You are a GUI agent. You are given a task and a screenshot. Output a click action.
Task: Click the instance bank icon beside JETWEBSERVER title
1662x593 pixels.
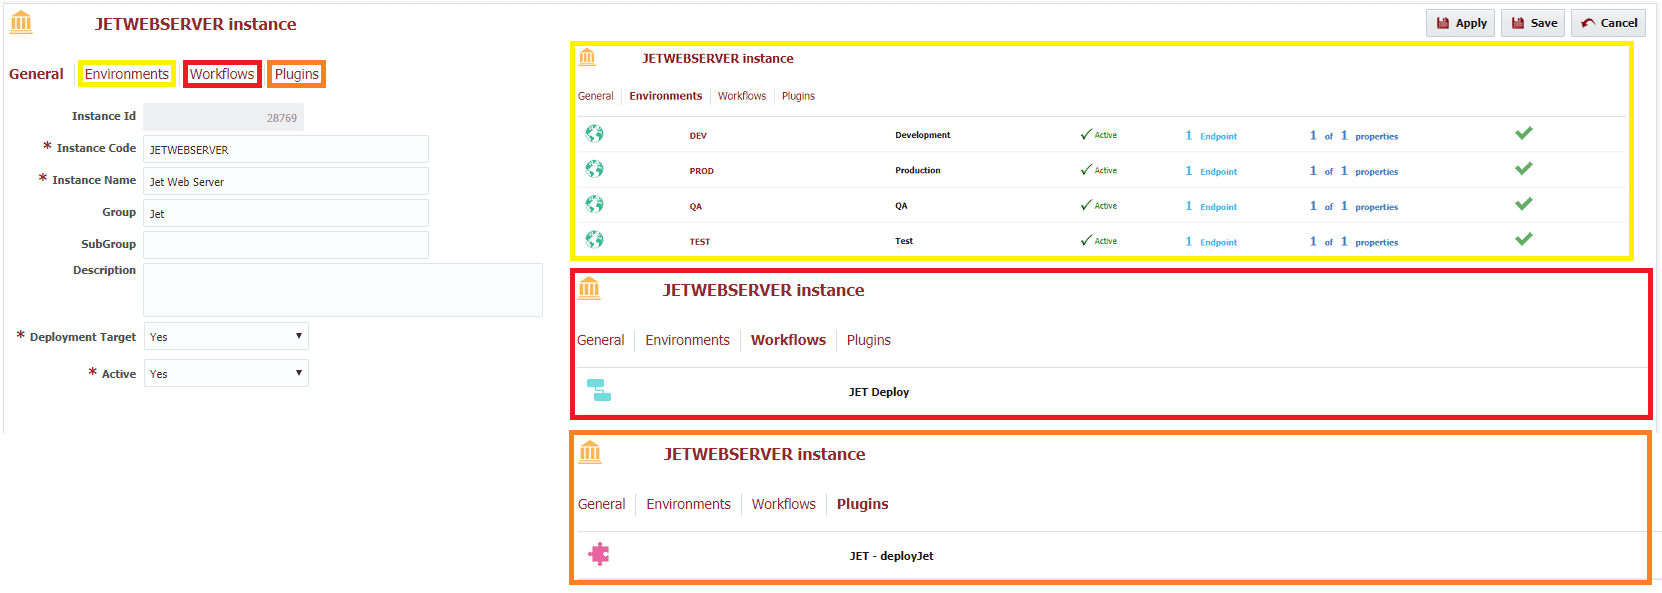tap(21, 22)
